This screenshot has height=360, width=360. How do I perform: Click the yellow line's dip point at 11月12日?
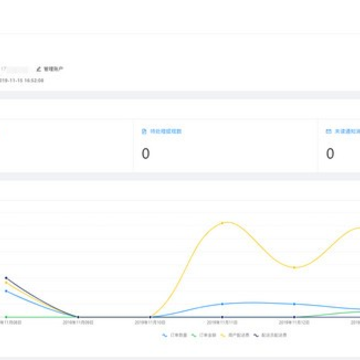[294, 267]
